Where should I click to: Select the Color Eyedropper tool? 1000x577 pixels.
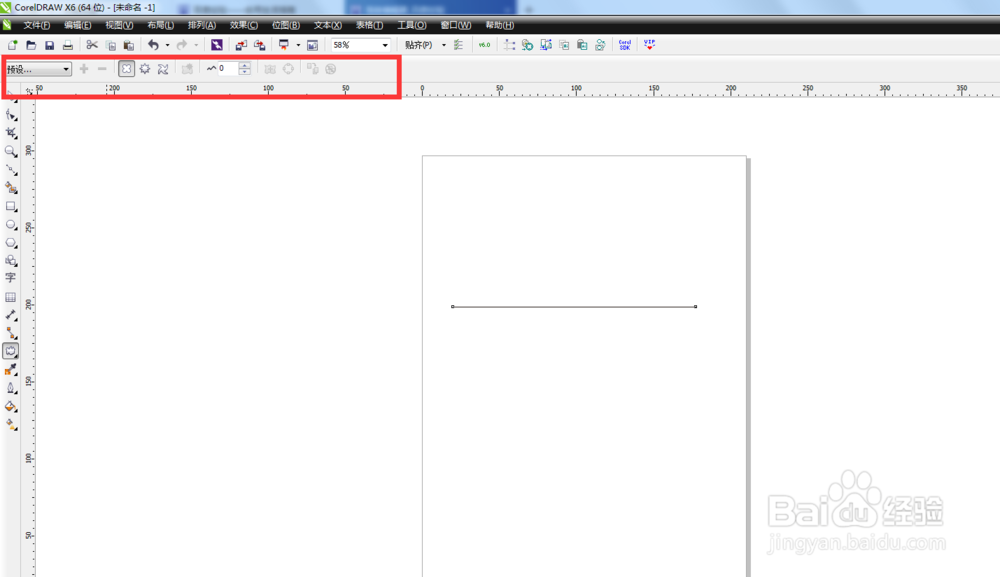(x=11, y=369)
